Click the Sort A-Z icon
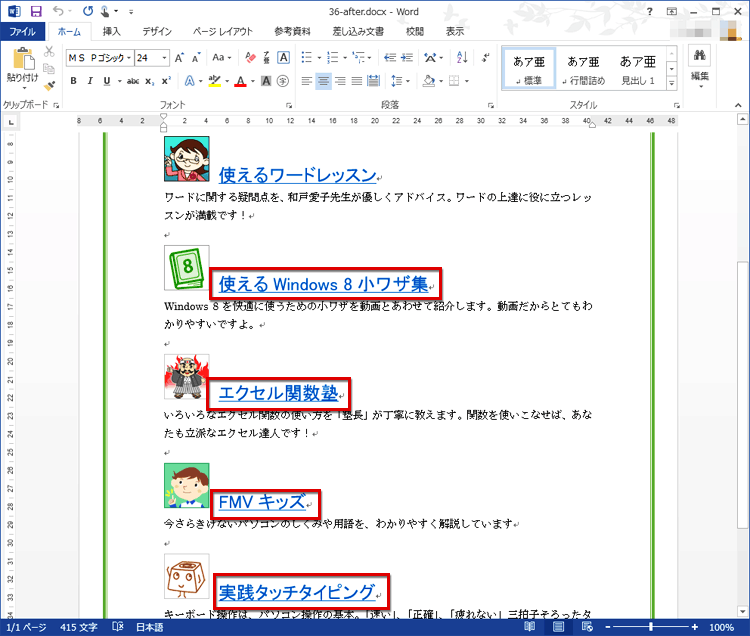 [462, 58]
